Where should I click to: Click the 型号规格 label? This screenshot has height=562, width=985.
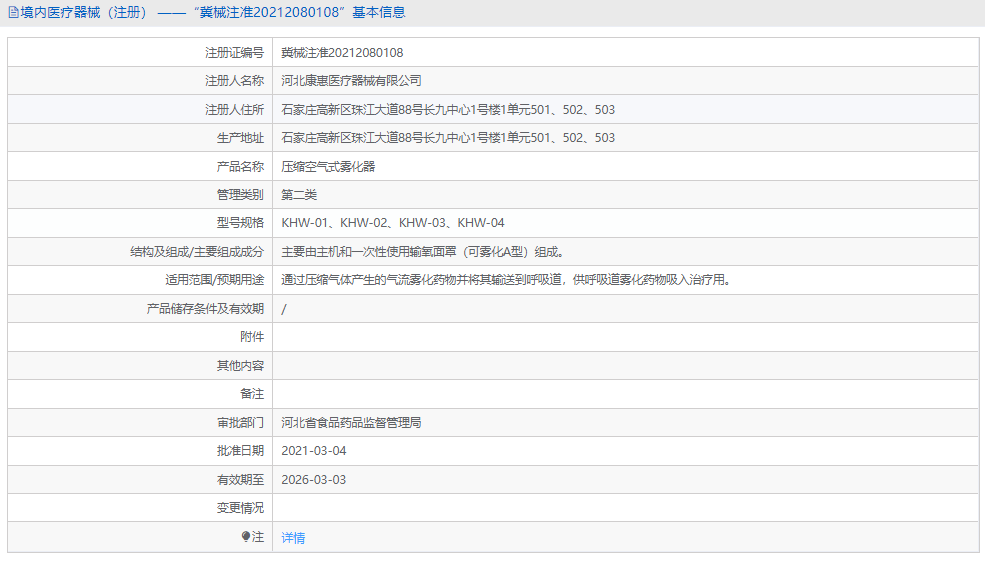pos(240,223)
